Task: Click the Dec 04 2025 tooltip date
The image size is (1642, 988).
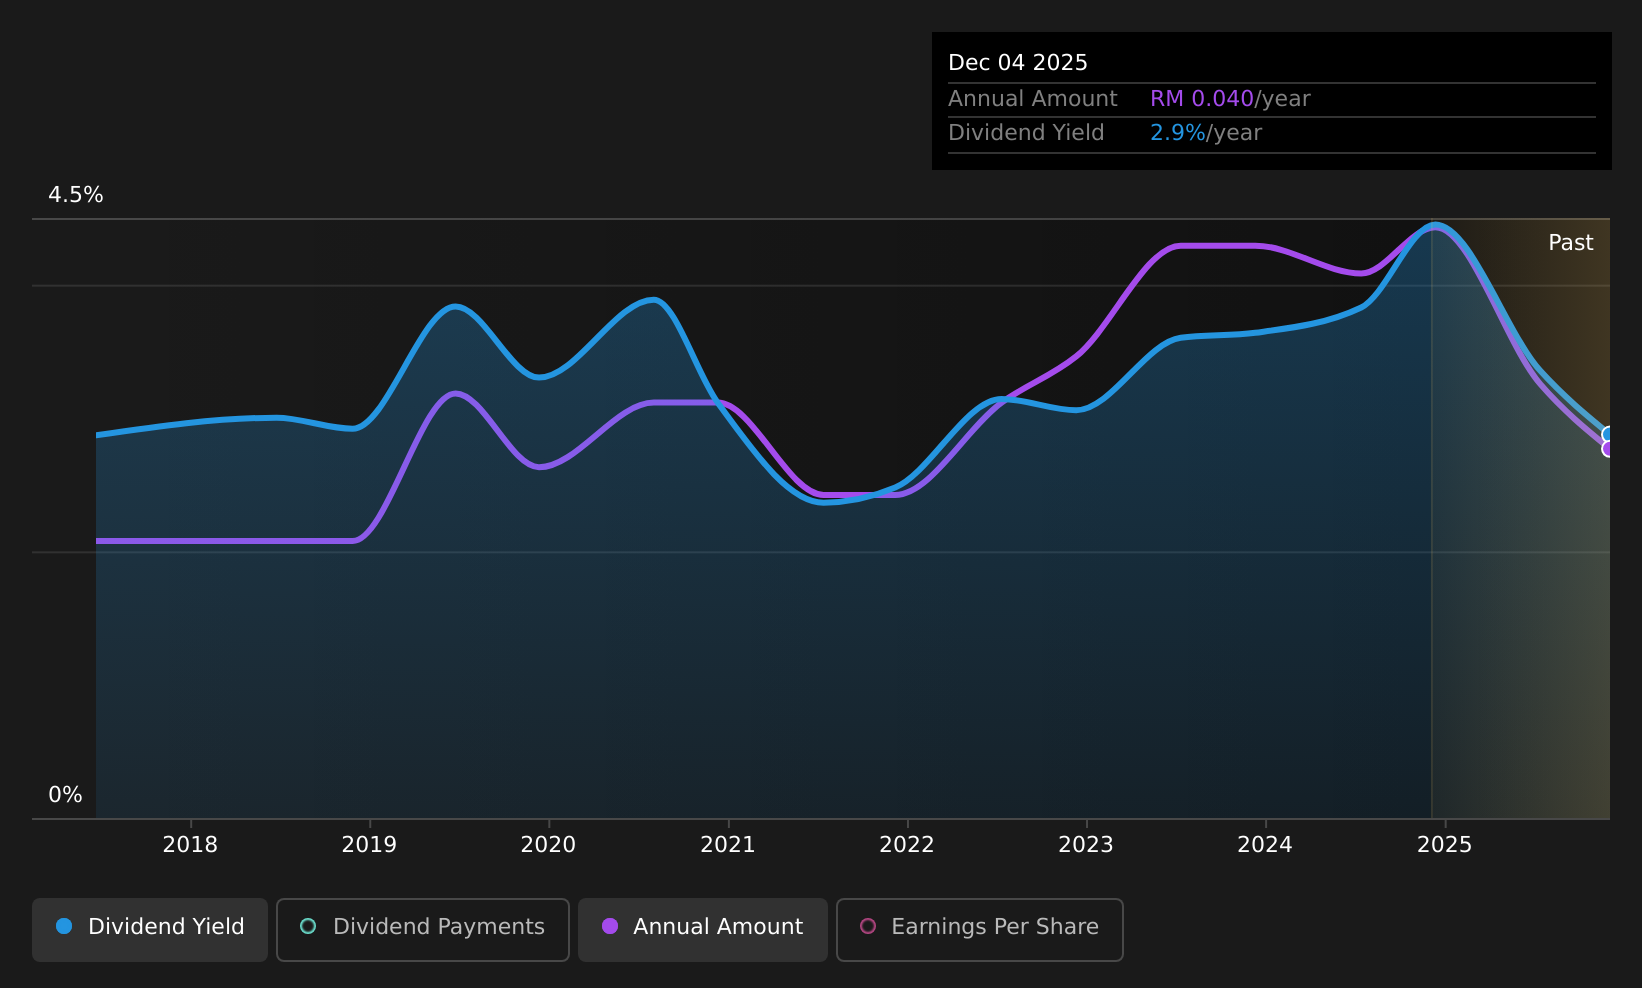Action: (1018, 63)
